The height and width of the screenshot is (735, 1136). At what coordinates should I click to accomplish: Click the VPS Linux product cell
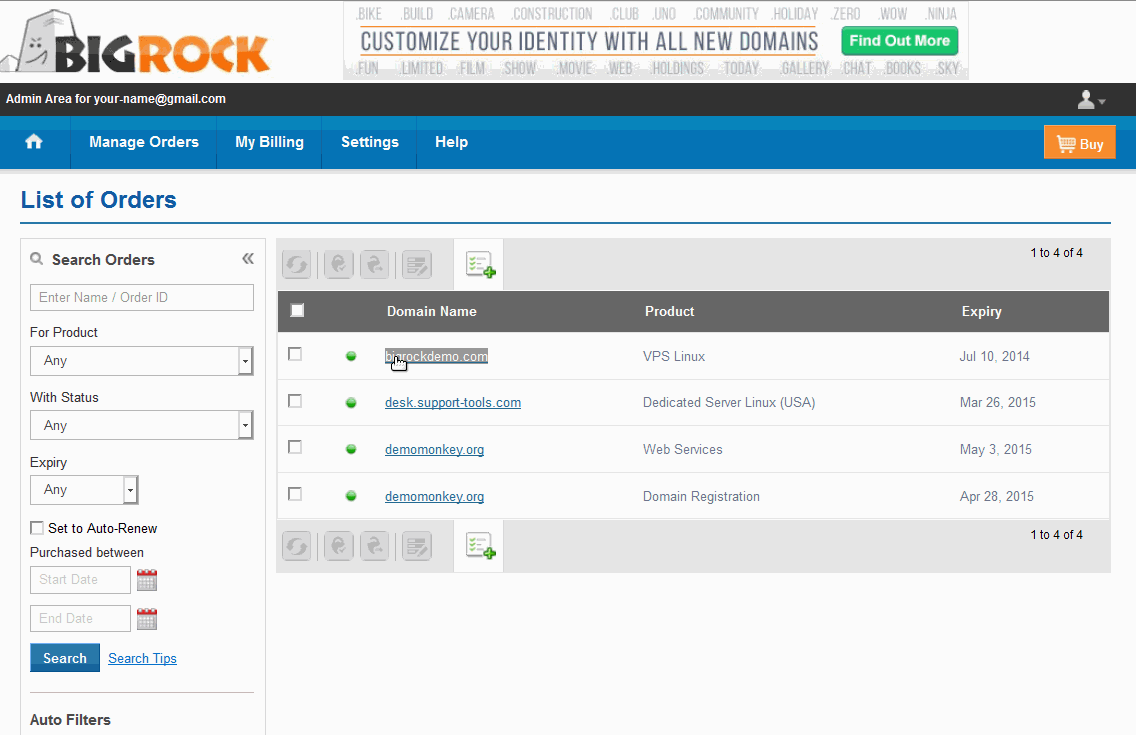674,356
